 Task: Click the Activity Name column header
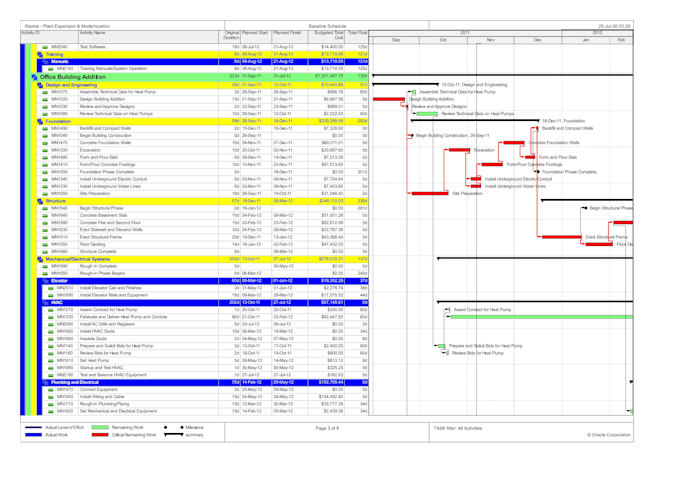[148, 36]
